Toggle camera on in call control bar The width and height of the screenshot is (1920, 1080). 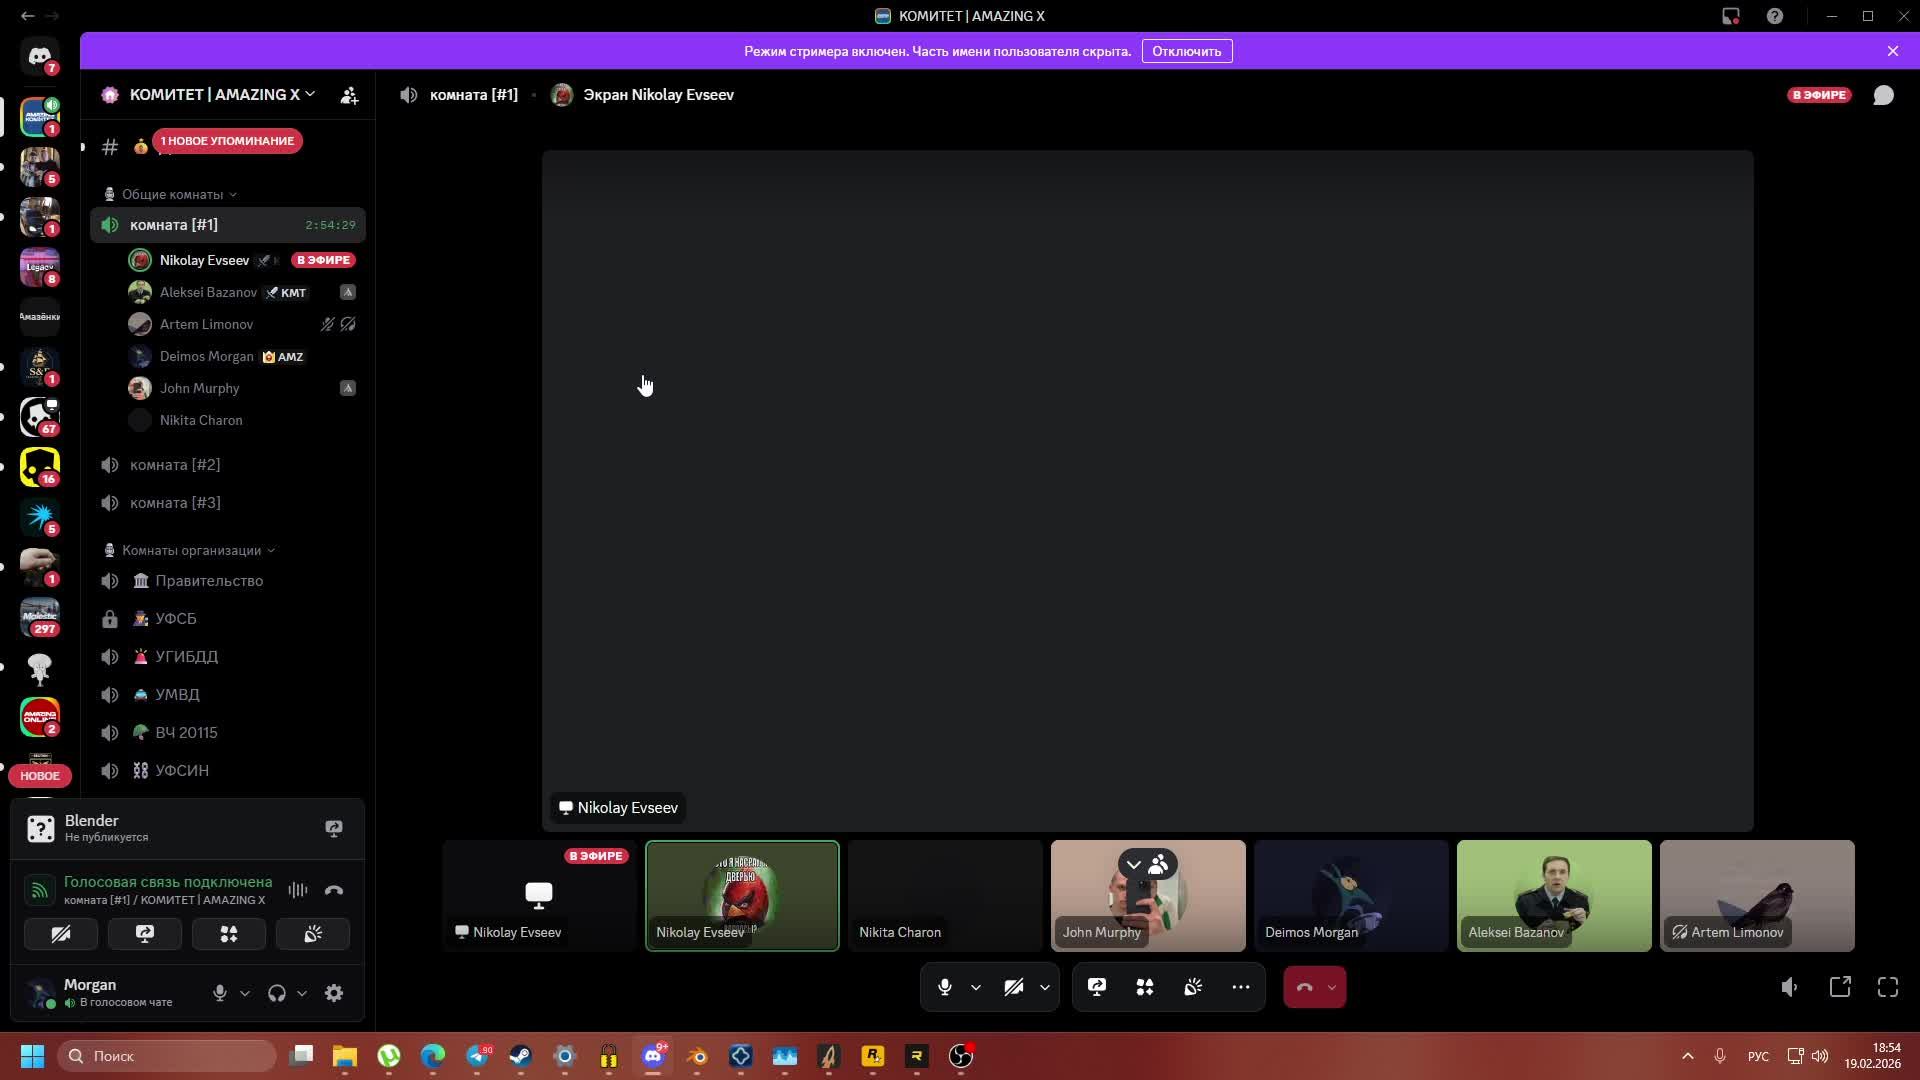click(x=1013, y=987)
